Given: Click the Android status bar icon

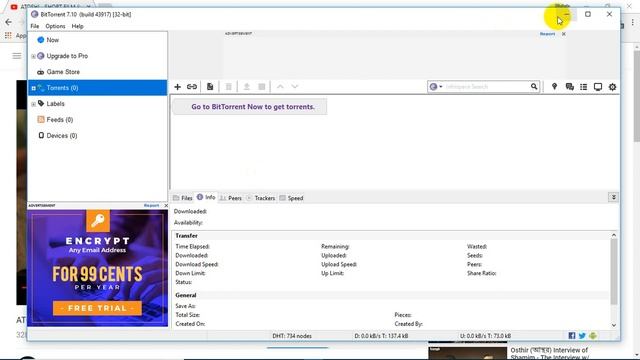Looking at the screenshot, I should (593, 336).
